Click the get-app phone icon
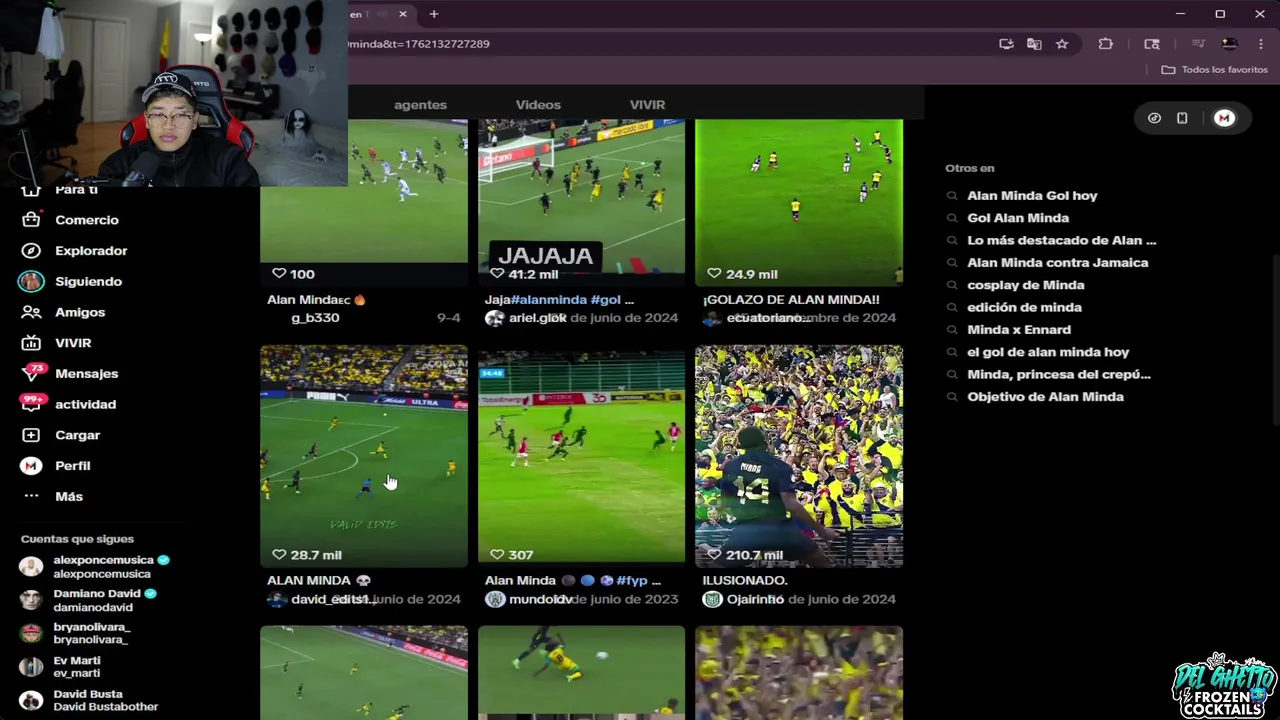The width and height of the screenshot is (1280, 720). point(1182,118)
